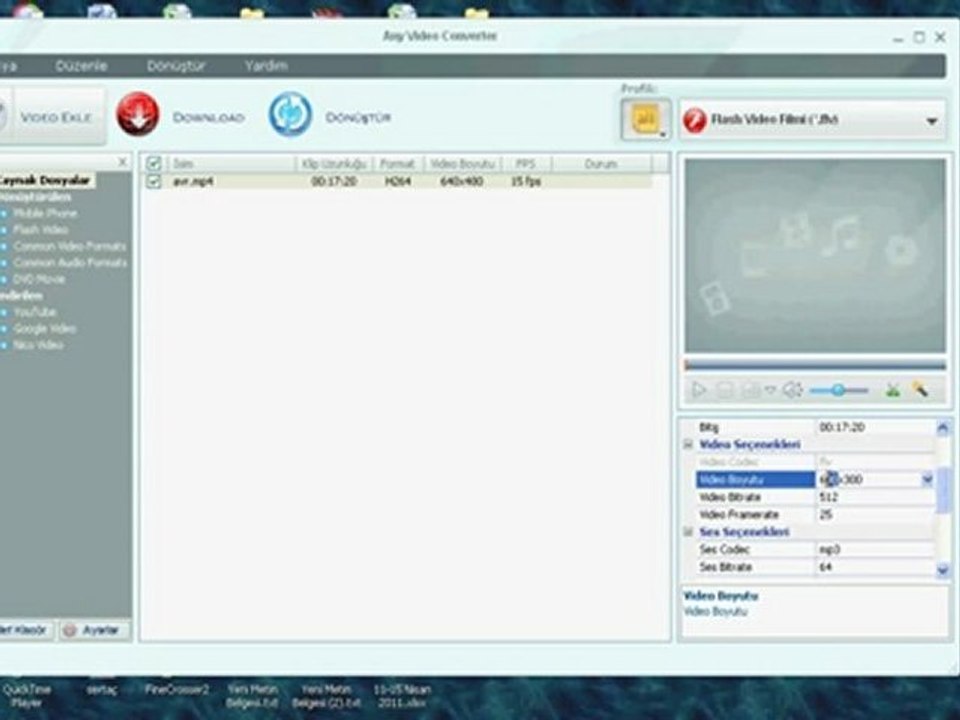Viewport: 960px width, 720px height.
Task: Select DVD Movie in the sidebar
Action: [39, 279]
